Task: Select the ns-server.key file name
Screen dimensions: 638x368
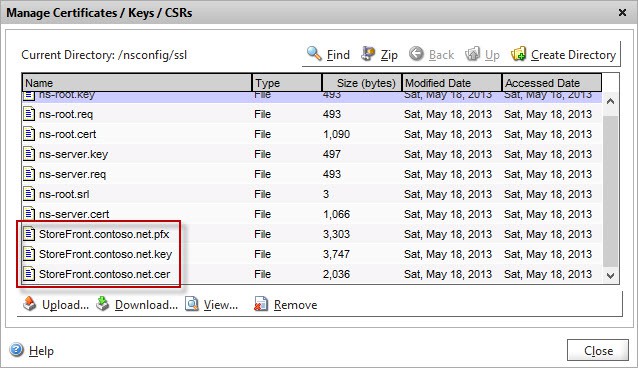Action: [73, 154]
